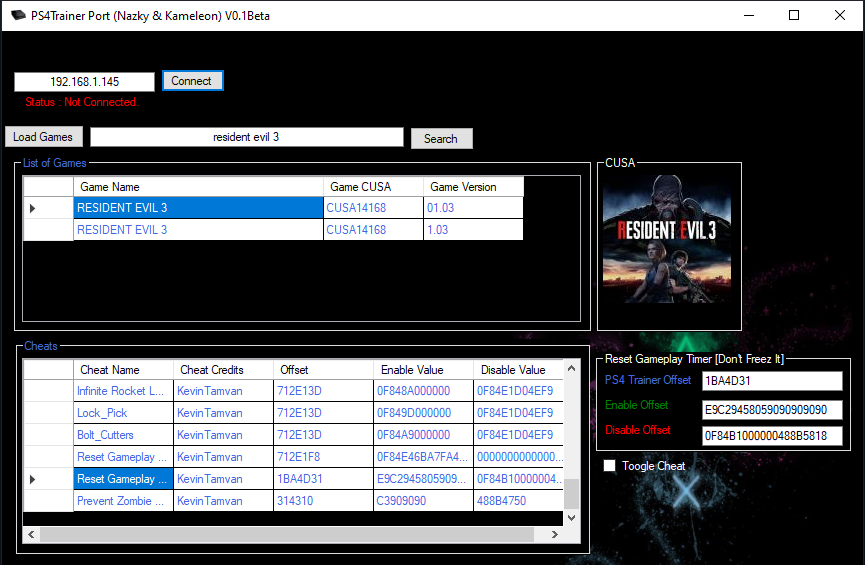Viewport: 865px width, 565px height.
Task: Click the cheats horizontal scroll left arrow
Action: 31,534
